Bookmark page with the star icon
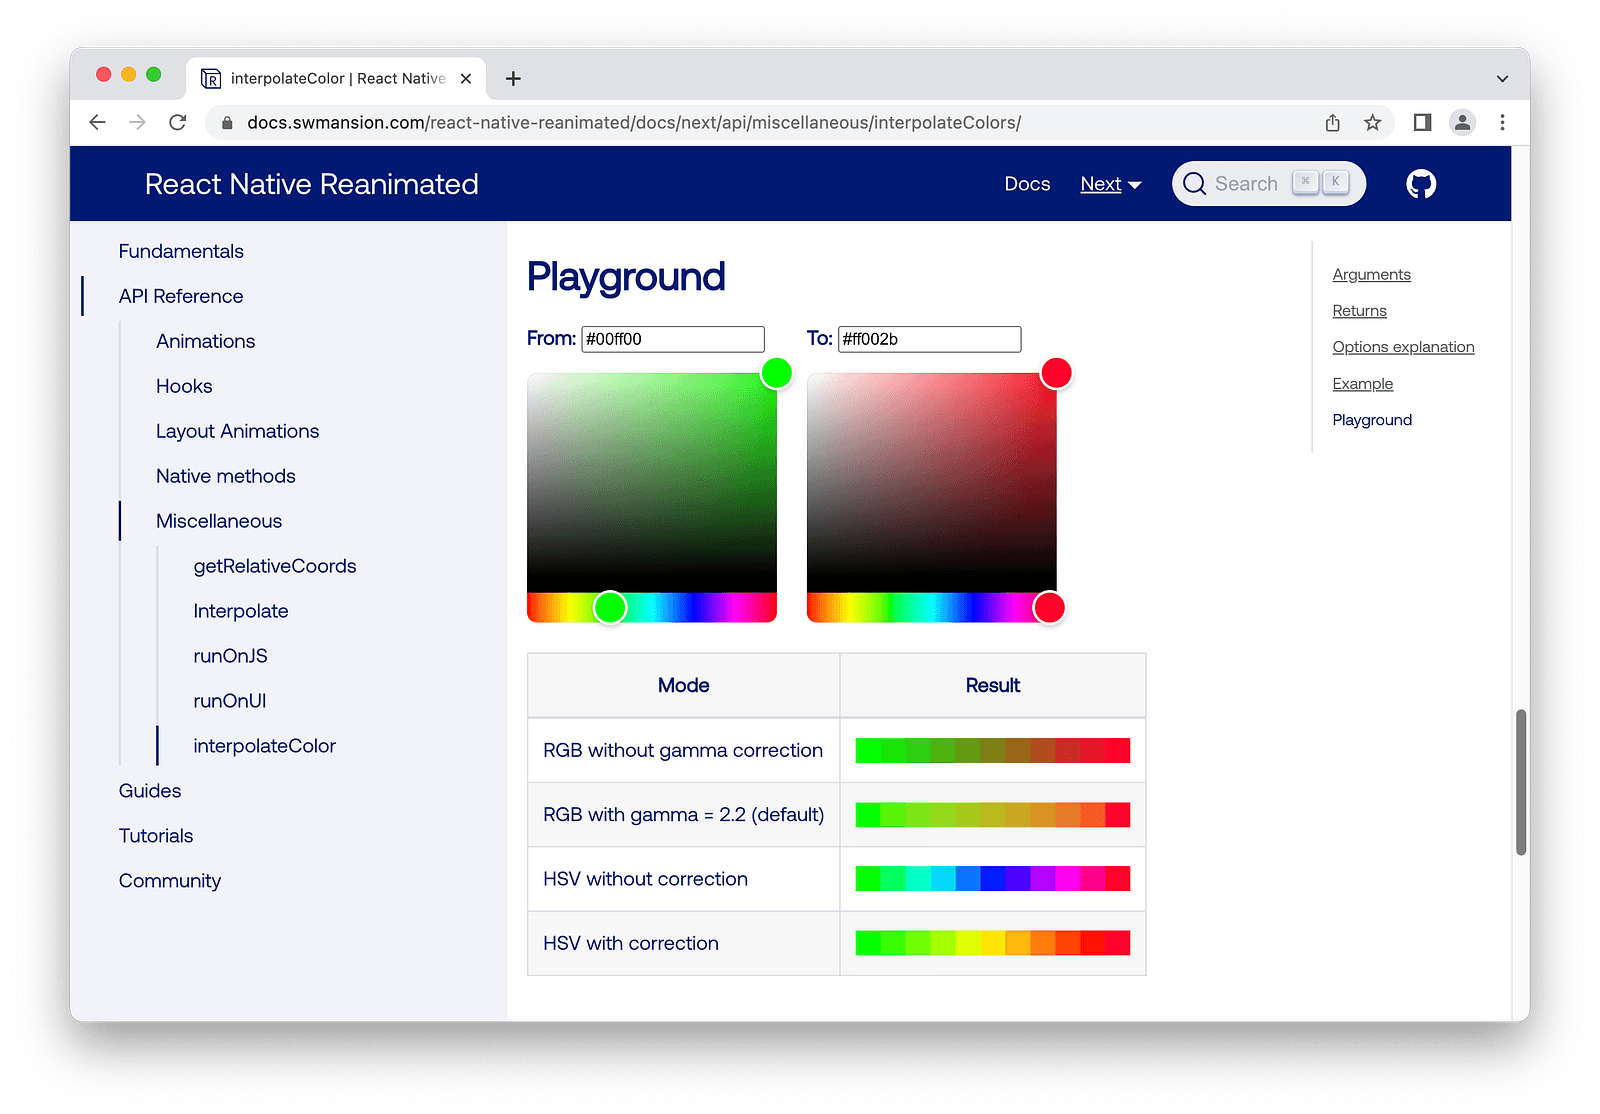Image resolution: width=1600 pixels, height=1114 pixels. (x=1372, y=122)
